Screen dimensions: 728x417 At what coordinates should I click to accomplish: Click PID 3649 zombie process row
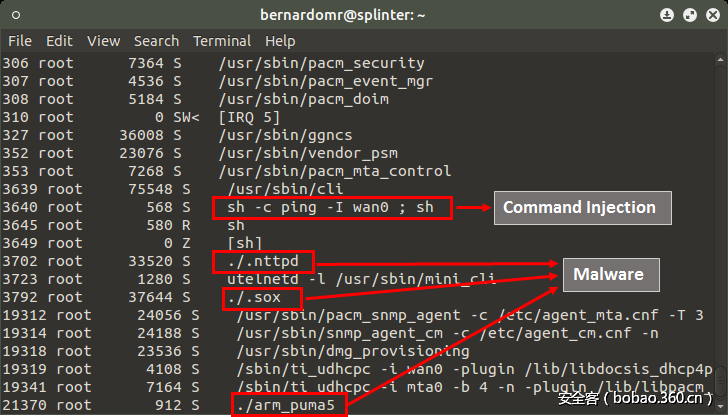(x=20, y=243)
